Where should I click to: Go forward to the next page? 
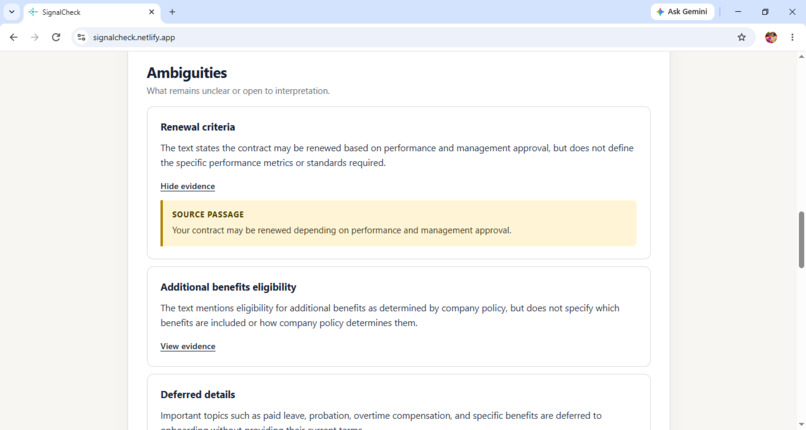coord(34,37)
